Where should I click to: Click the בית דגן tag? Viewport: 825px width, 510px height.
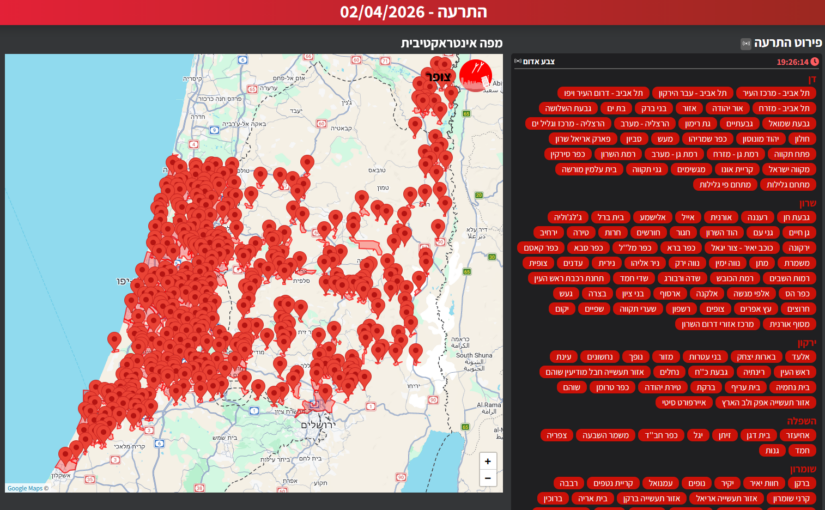click(758, 435)
